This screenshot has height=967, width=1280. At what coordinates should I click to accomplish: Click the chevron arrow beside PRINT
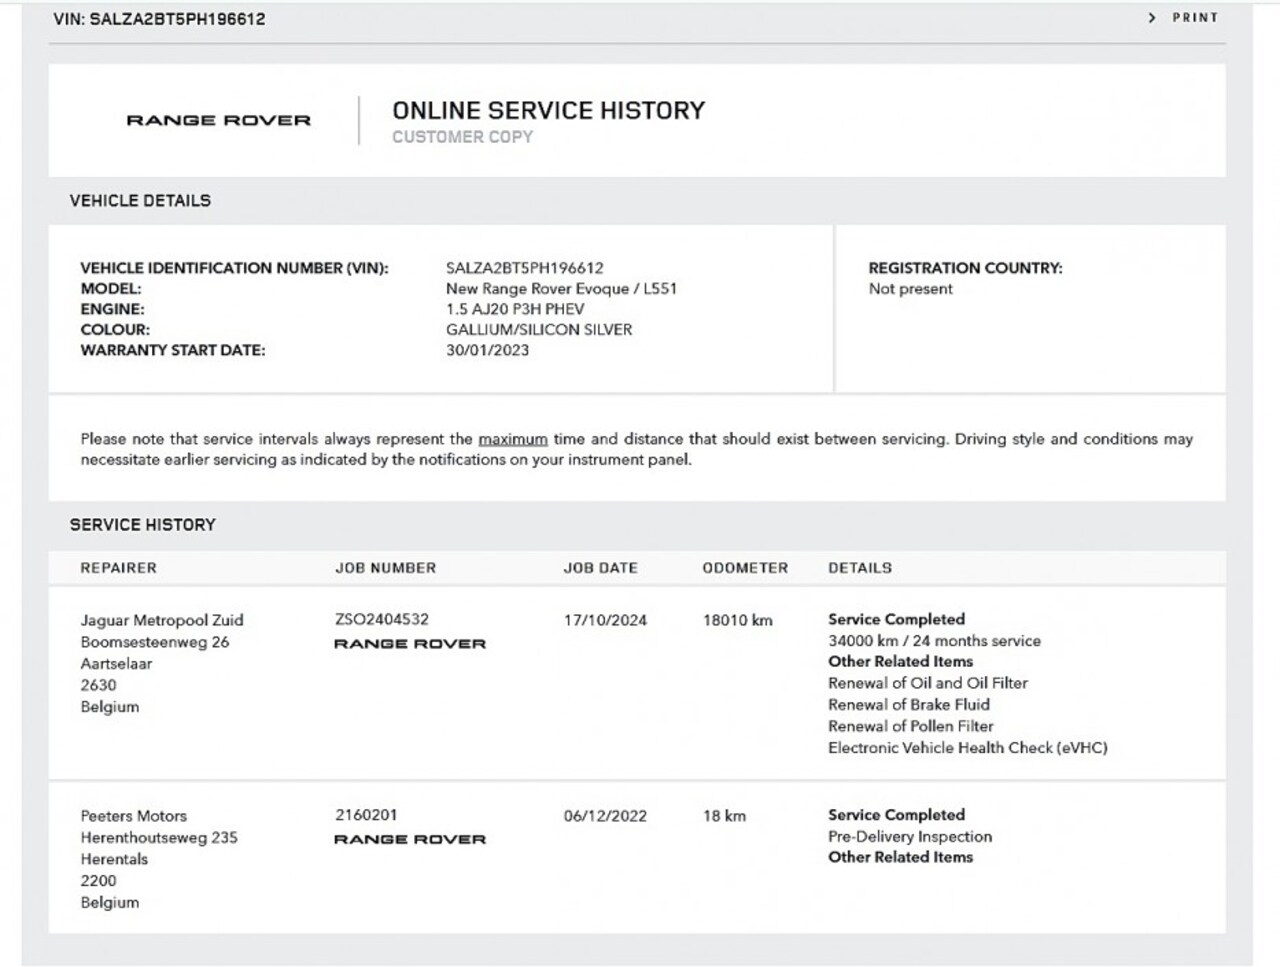click(x=1152, y=18)
